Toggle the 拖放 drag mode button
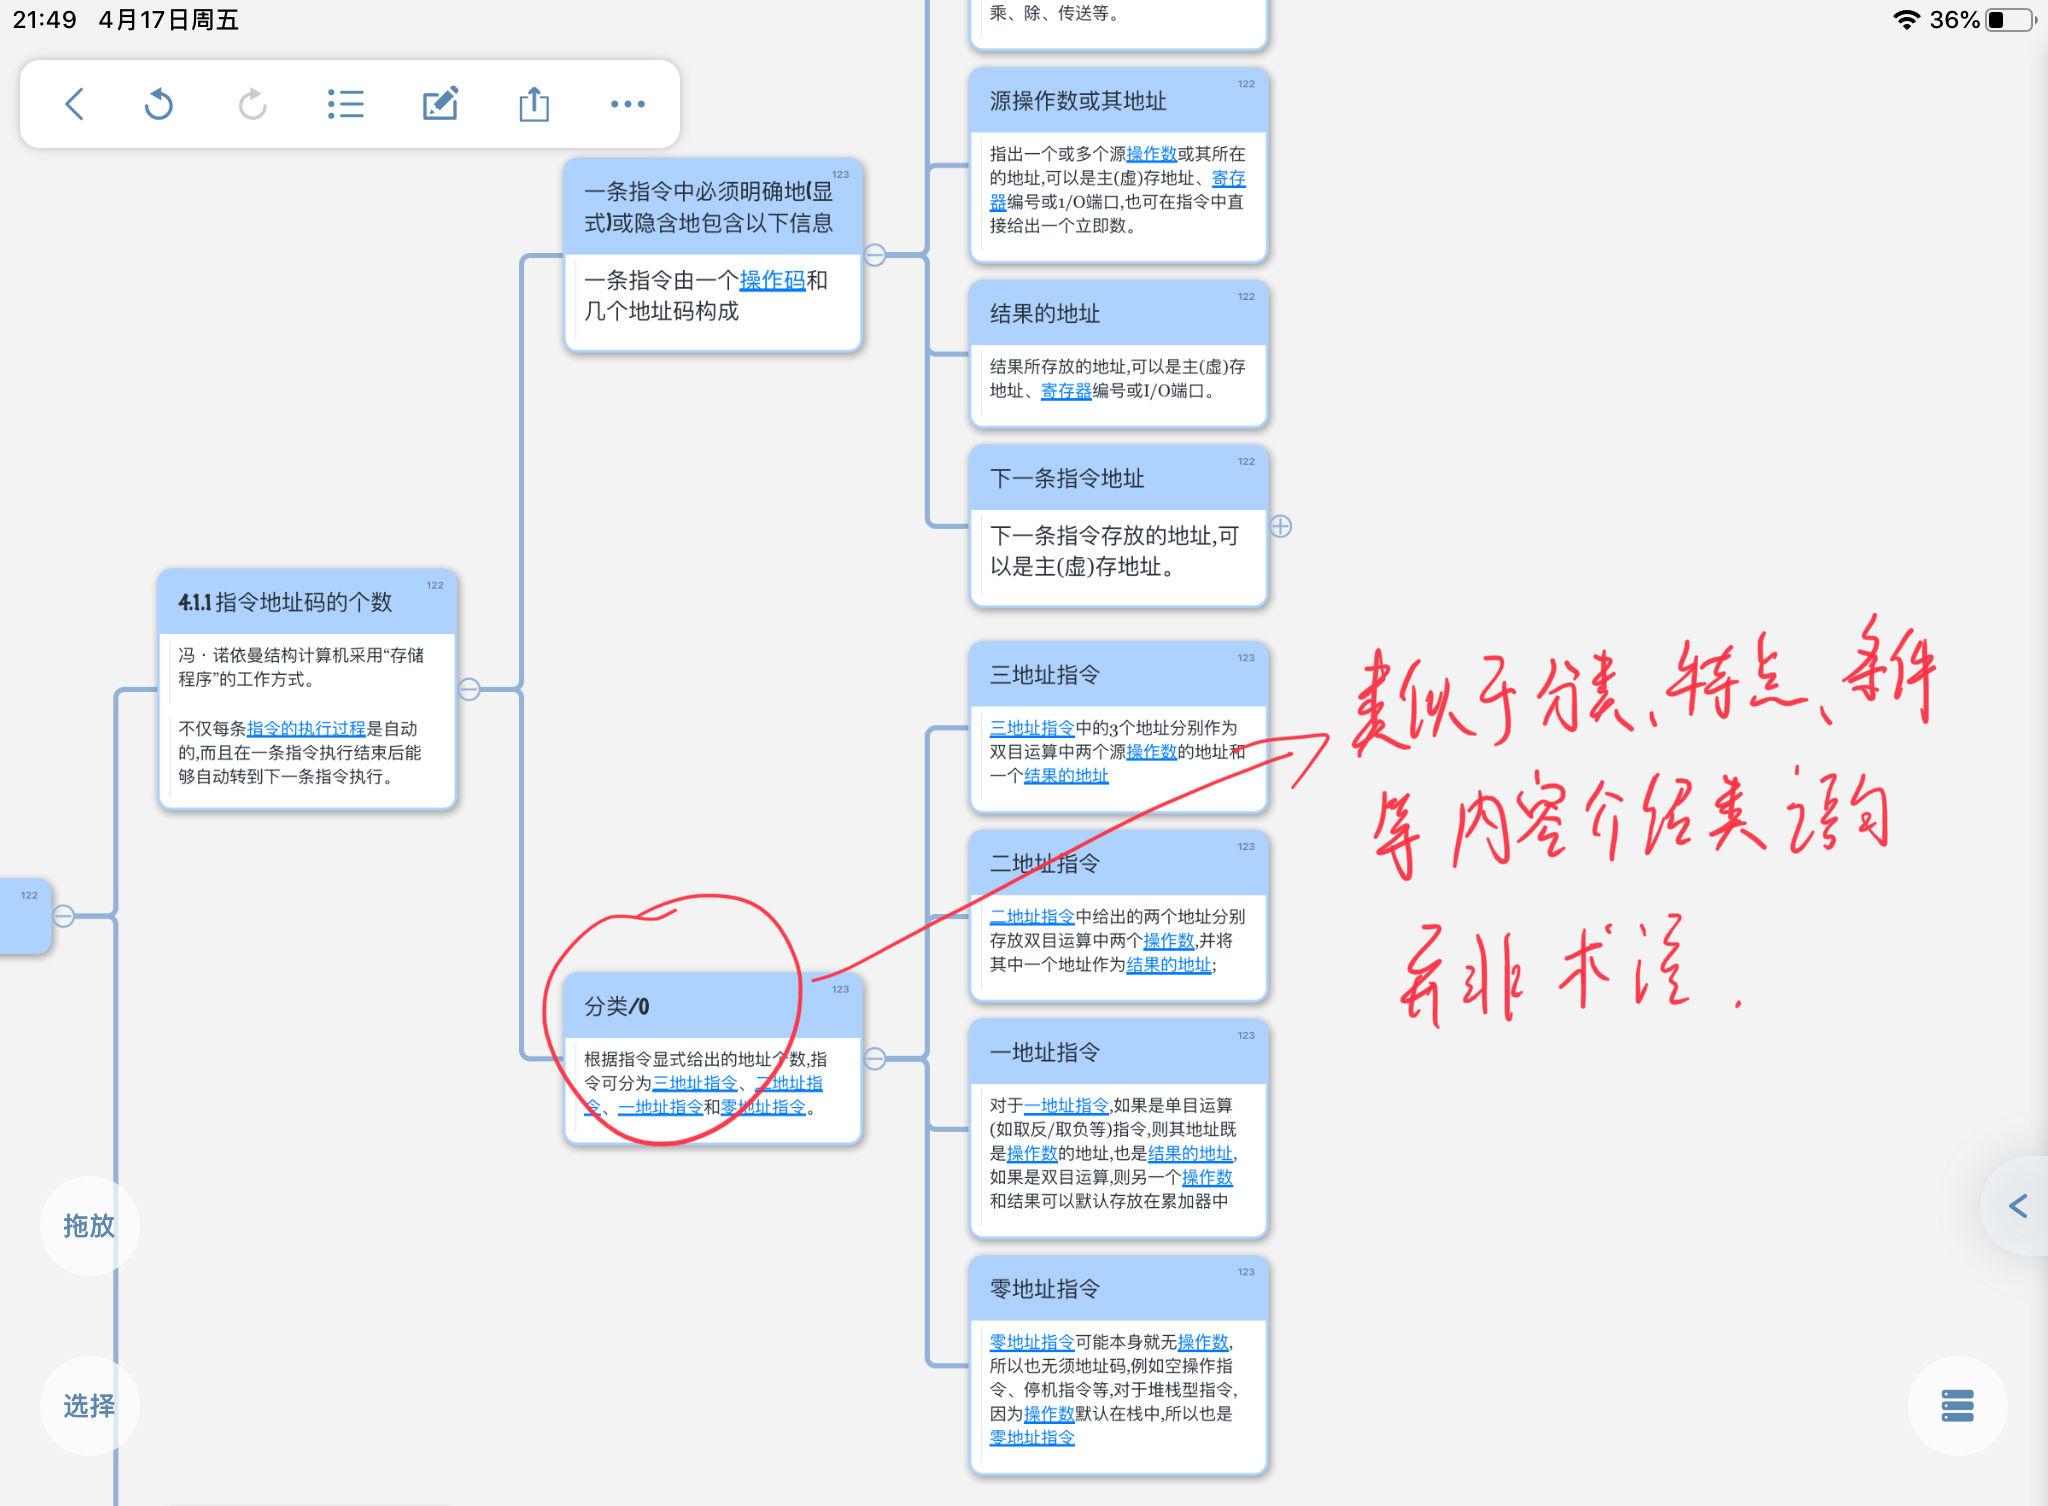This screenshot has width=2048, height=1506. point(89,1226)
